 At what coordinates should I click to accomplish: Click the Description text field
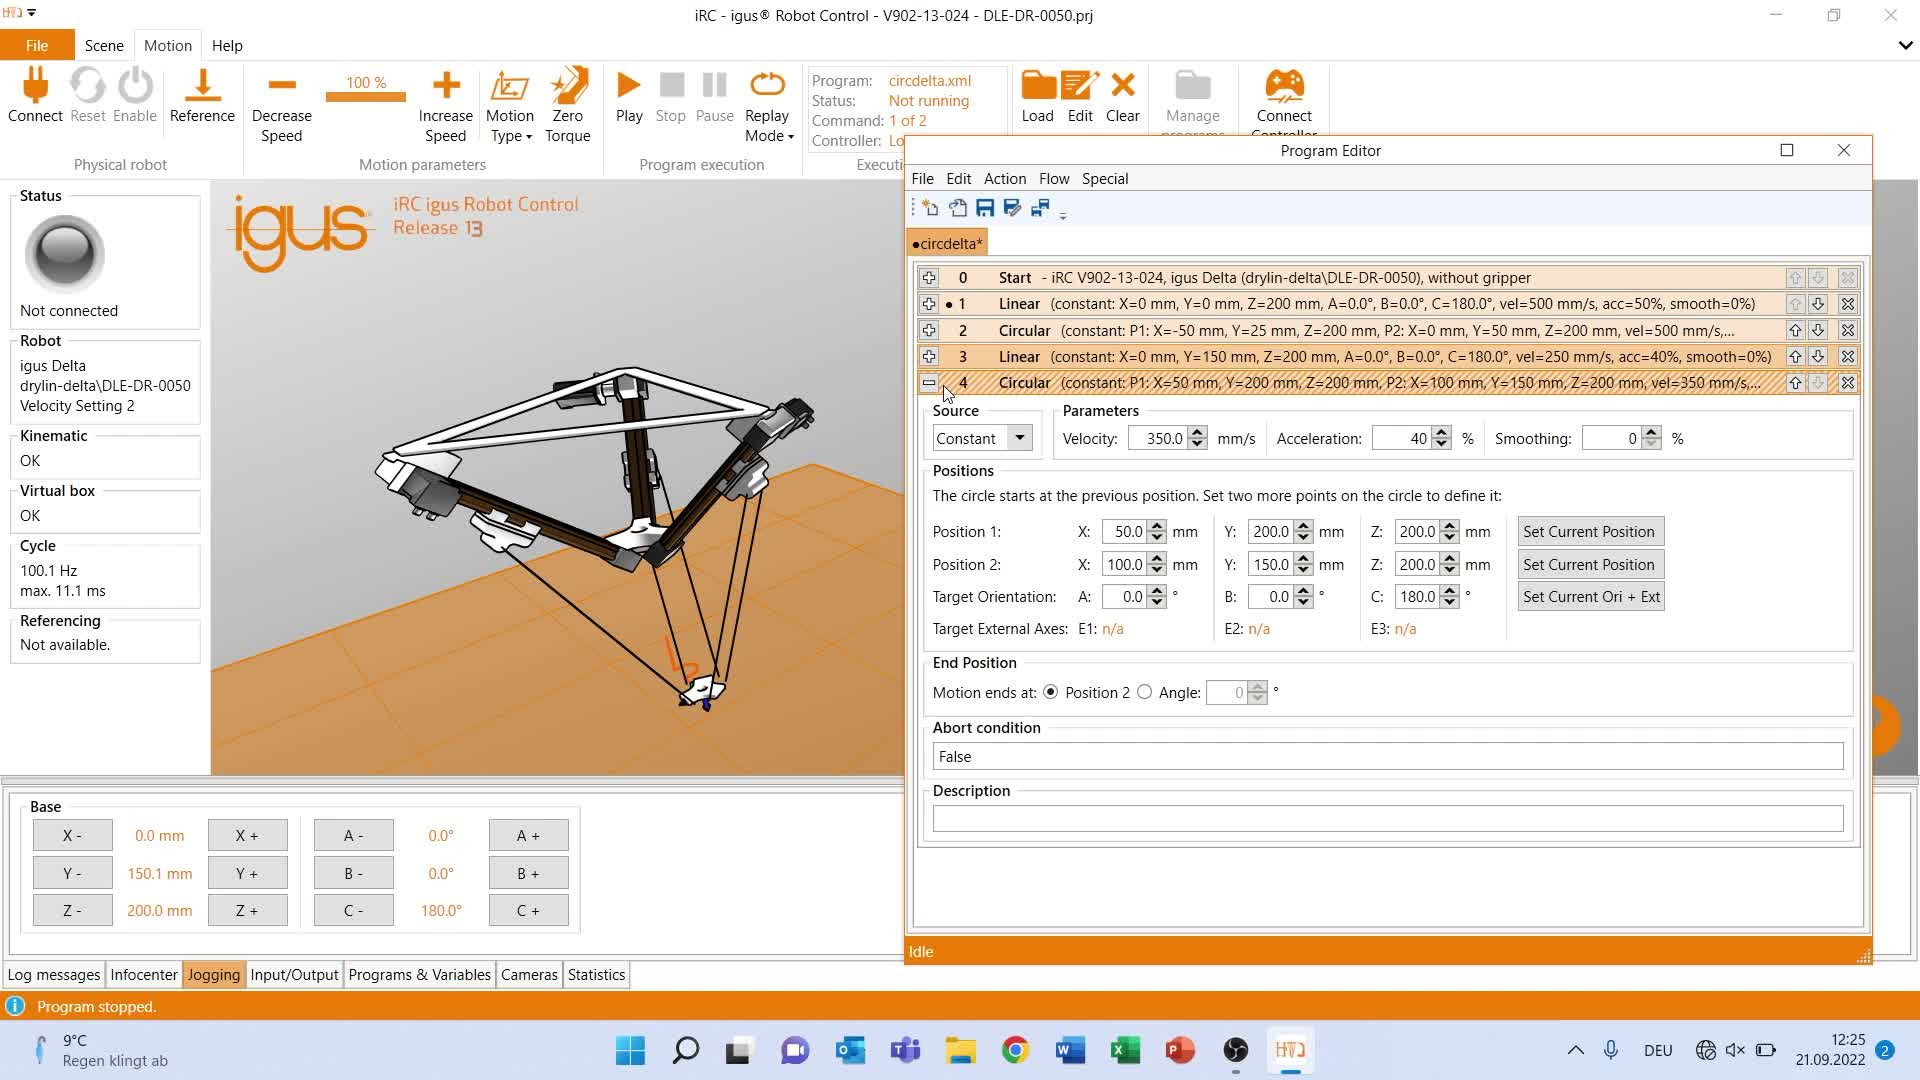(1388, 819)
